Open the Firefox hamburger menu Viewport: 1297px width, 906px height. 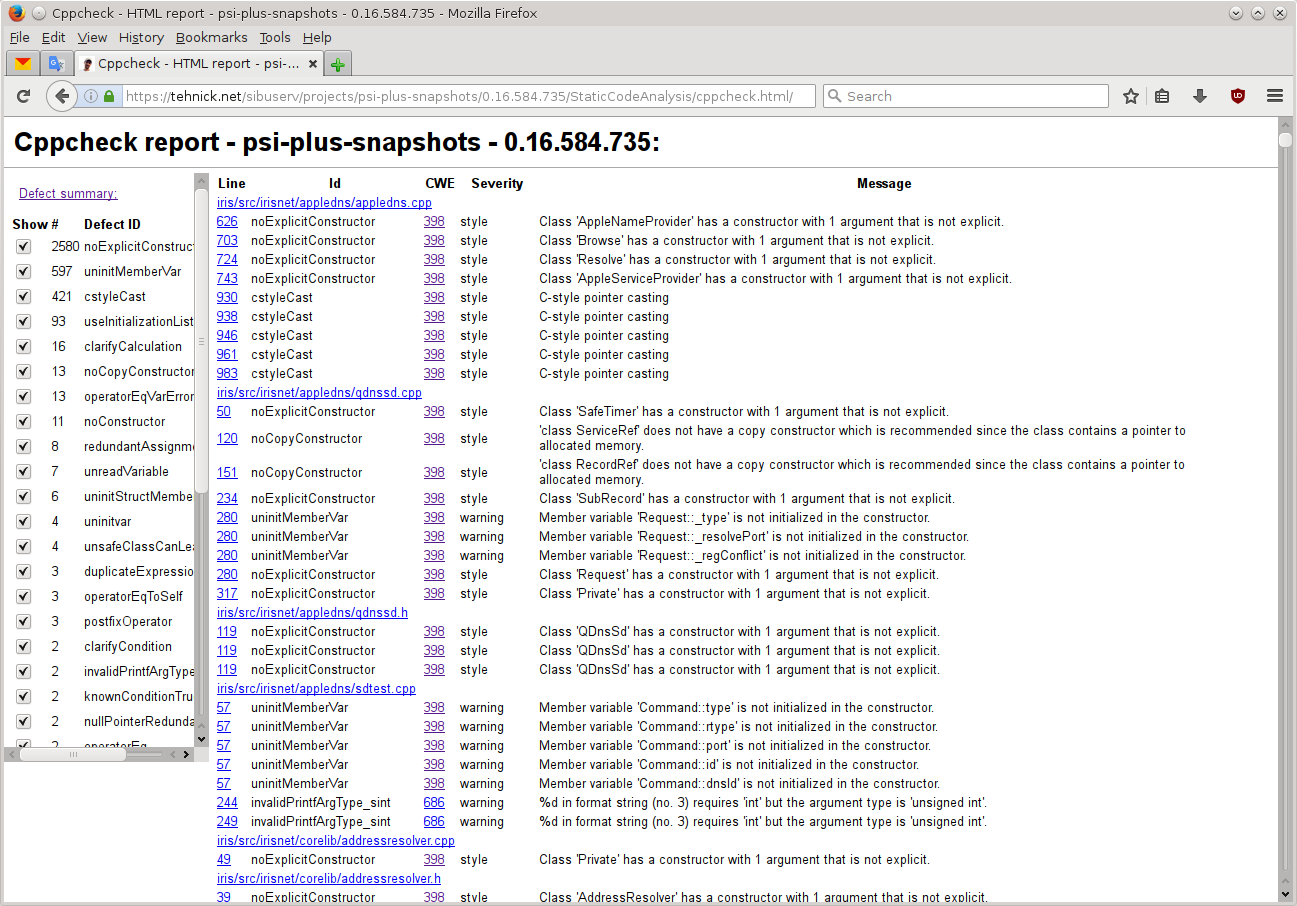tap(1275, 96)
